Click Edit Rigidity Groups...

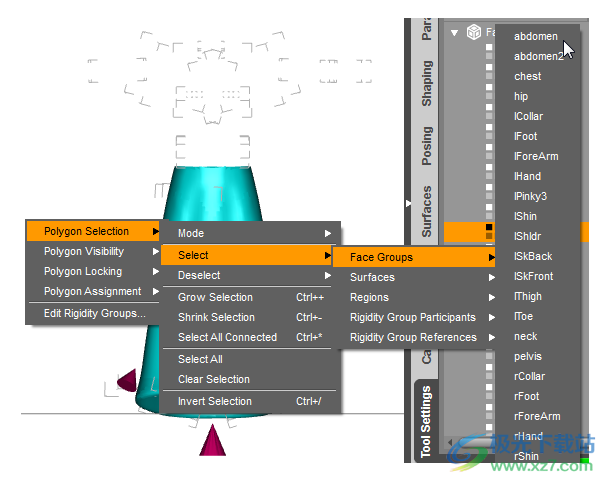point(94,313)
